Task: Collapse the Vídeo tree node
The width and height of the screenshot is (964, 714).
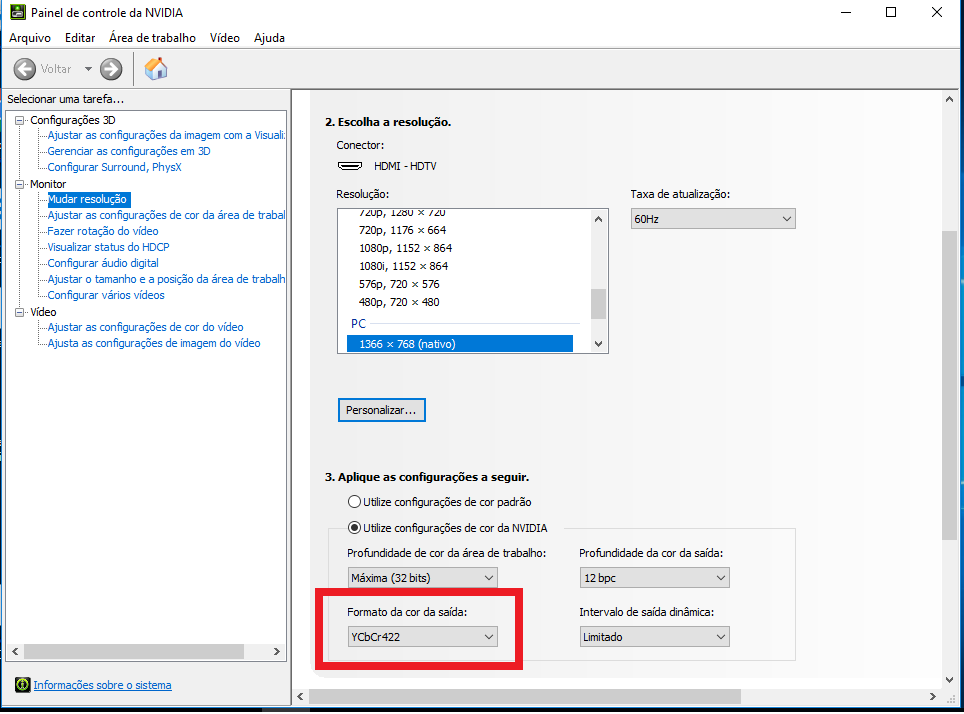Action: [20, 312]
